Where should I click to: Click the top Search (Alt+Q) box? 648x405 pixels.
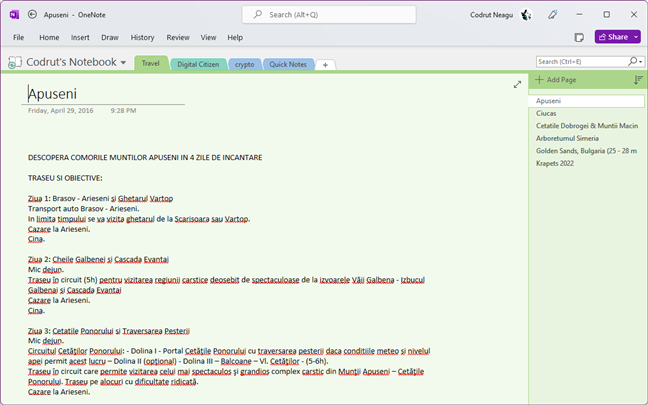click(x=329, y=14)
